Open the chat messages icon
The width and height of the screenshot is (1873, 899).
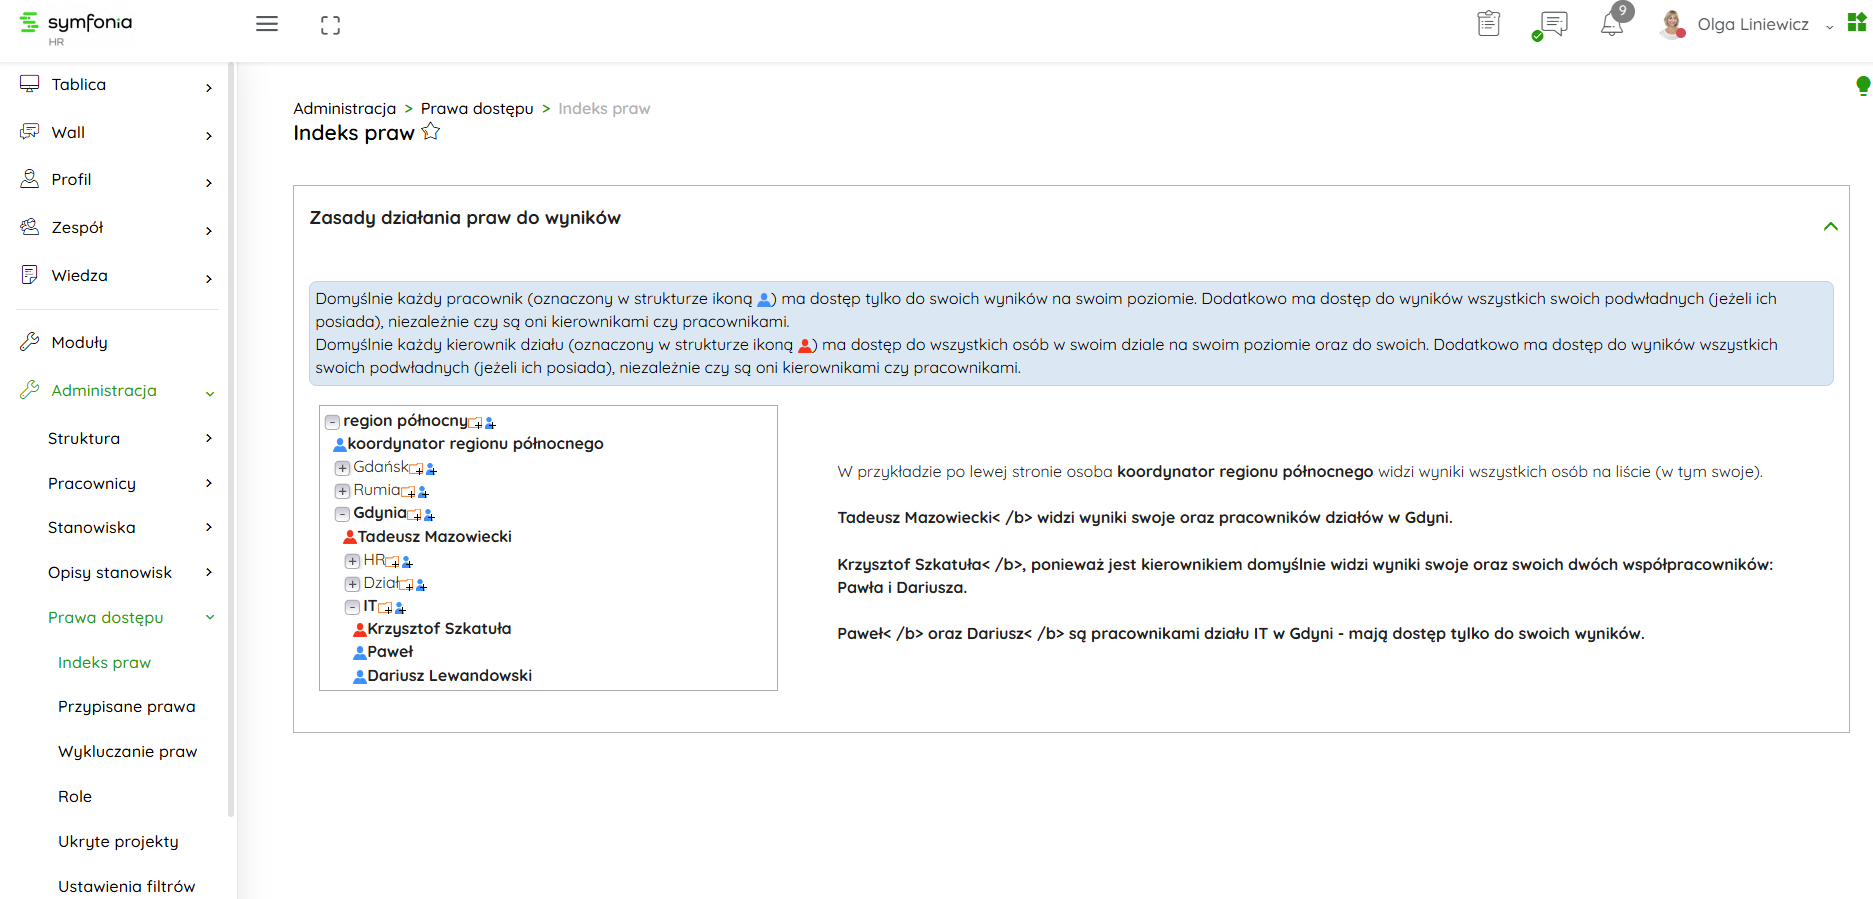tap(1552, 24)
